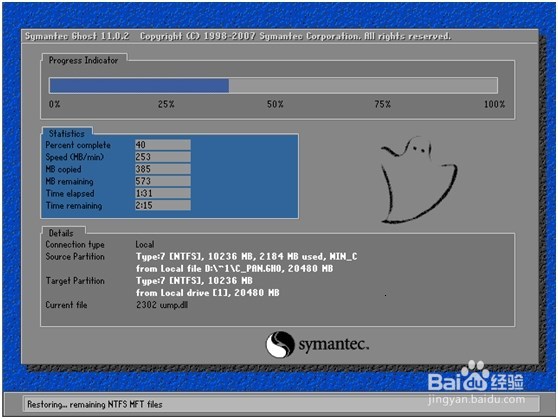Click the 'MB copied' label
The width and height of the screenshot is (558, 419).
(63, 169)
